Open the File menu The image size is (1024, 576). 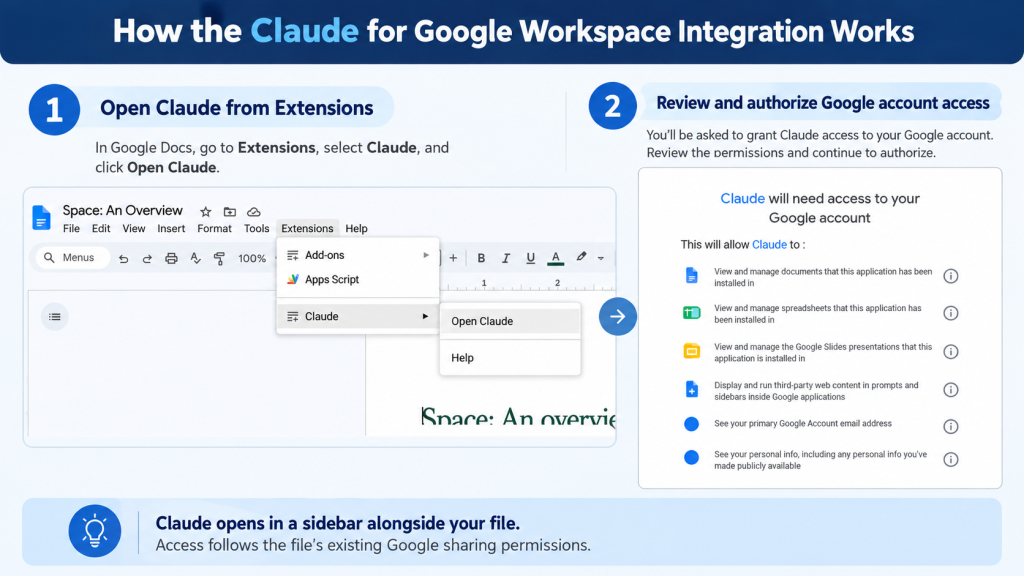(71, 229)
